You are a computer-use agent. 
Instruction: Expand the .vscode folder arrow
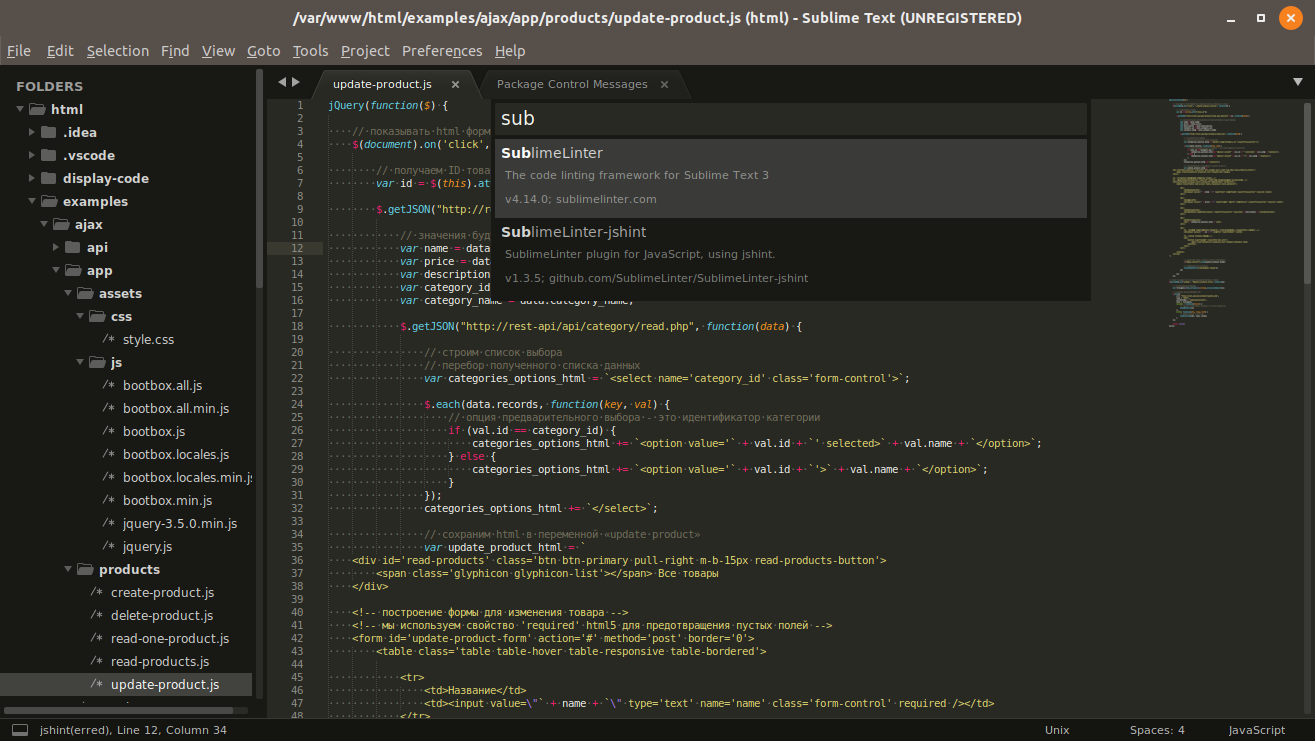tap(31, 155)
